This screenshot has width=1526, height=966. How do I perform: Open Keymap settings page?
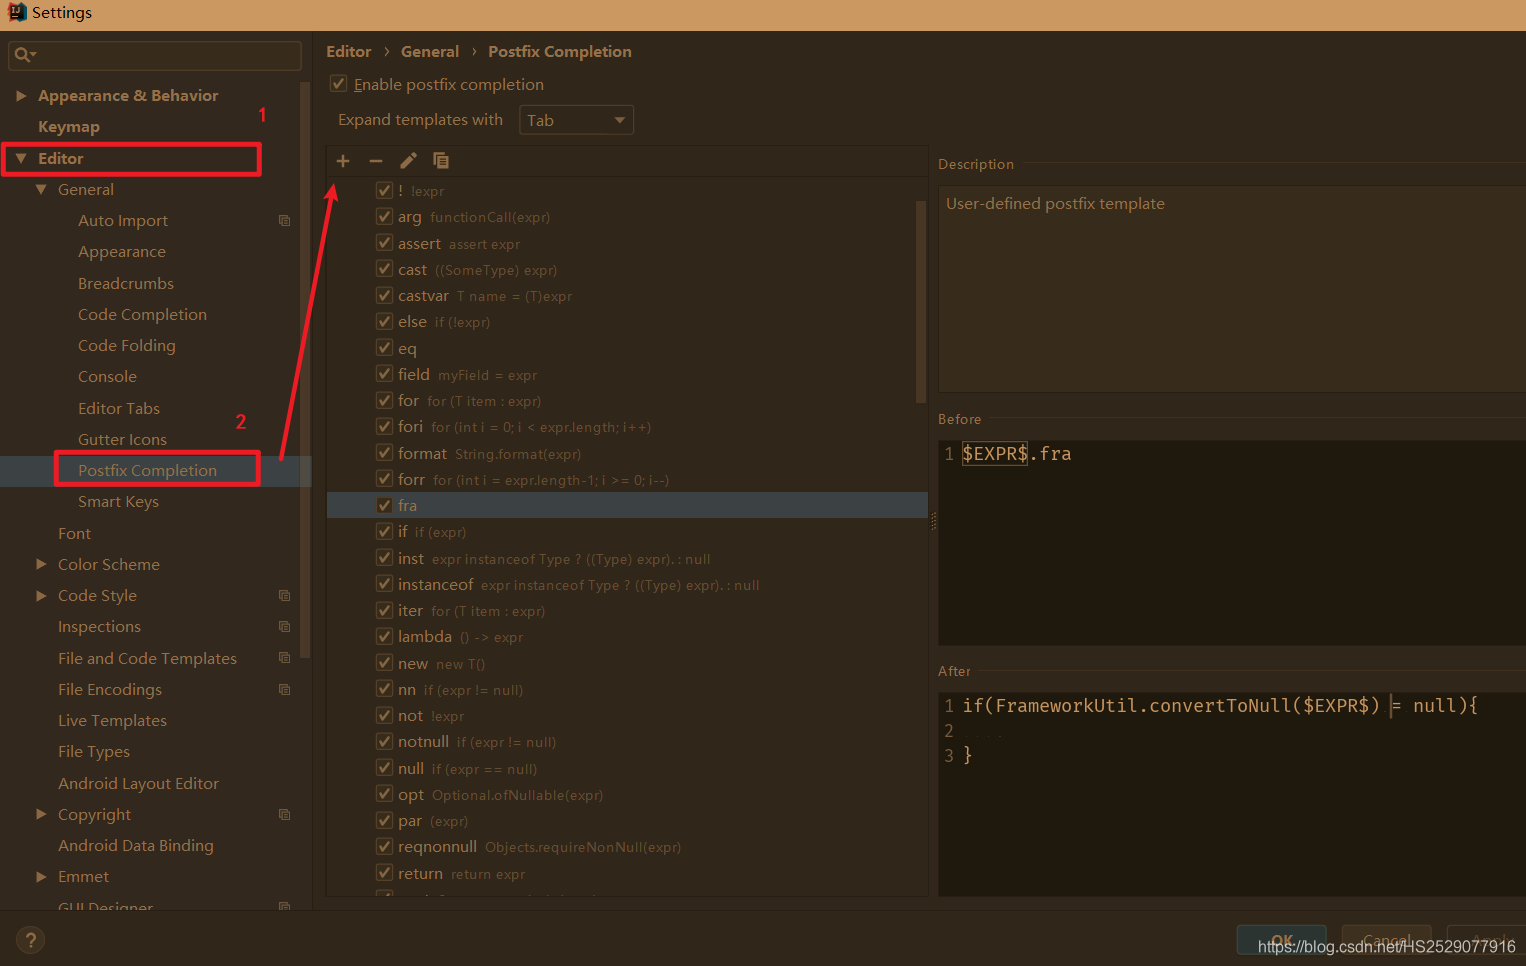point(69,127)
